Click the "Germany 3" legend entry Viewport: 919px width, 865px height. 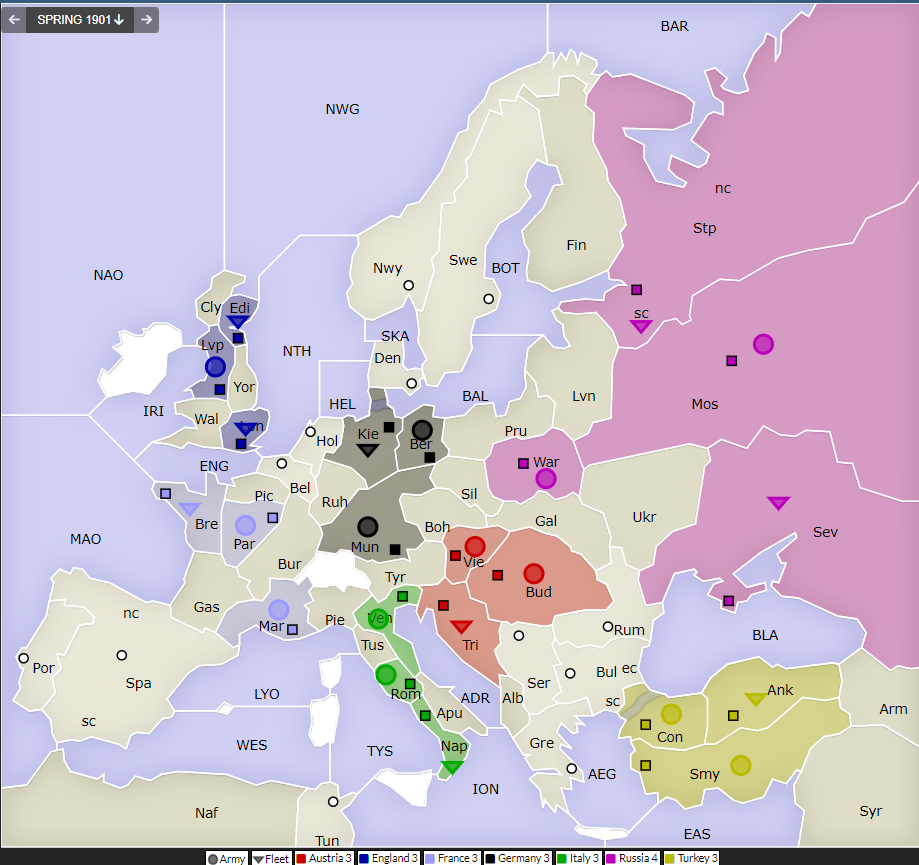(518, 859)
